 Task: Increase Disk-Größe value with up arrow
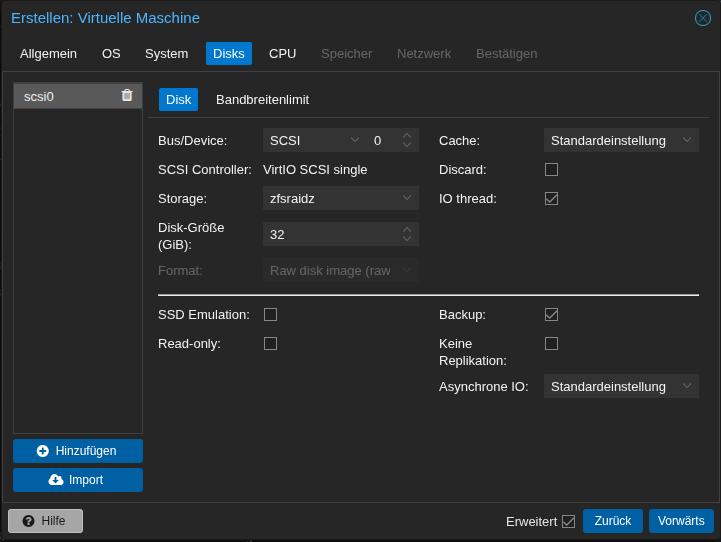pos(407,230)
